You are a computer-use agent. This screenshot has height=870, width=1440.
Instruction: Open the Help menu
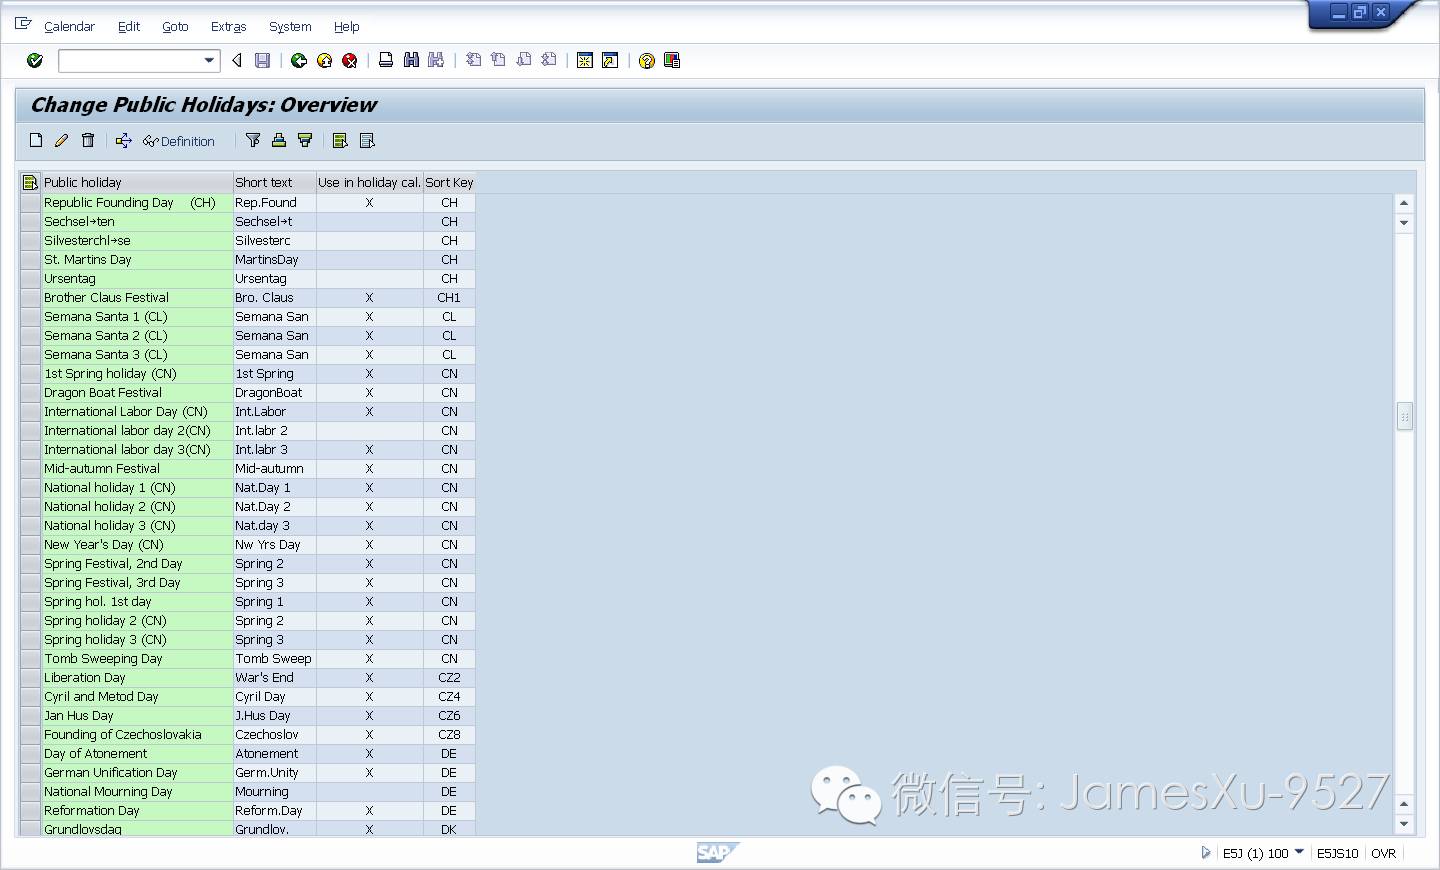coord(346,27)
